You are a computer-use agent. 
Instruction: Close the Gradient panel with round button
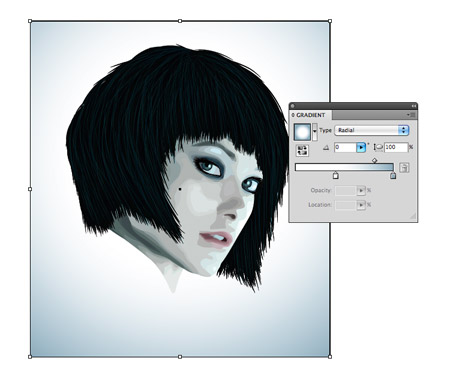coord(293,106)
